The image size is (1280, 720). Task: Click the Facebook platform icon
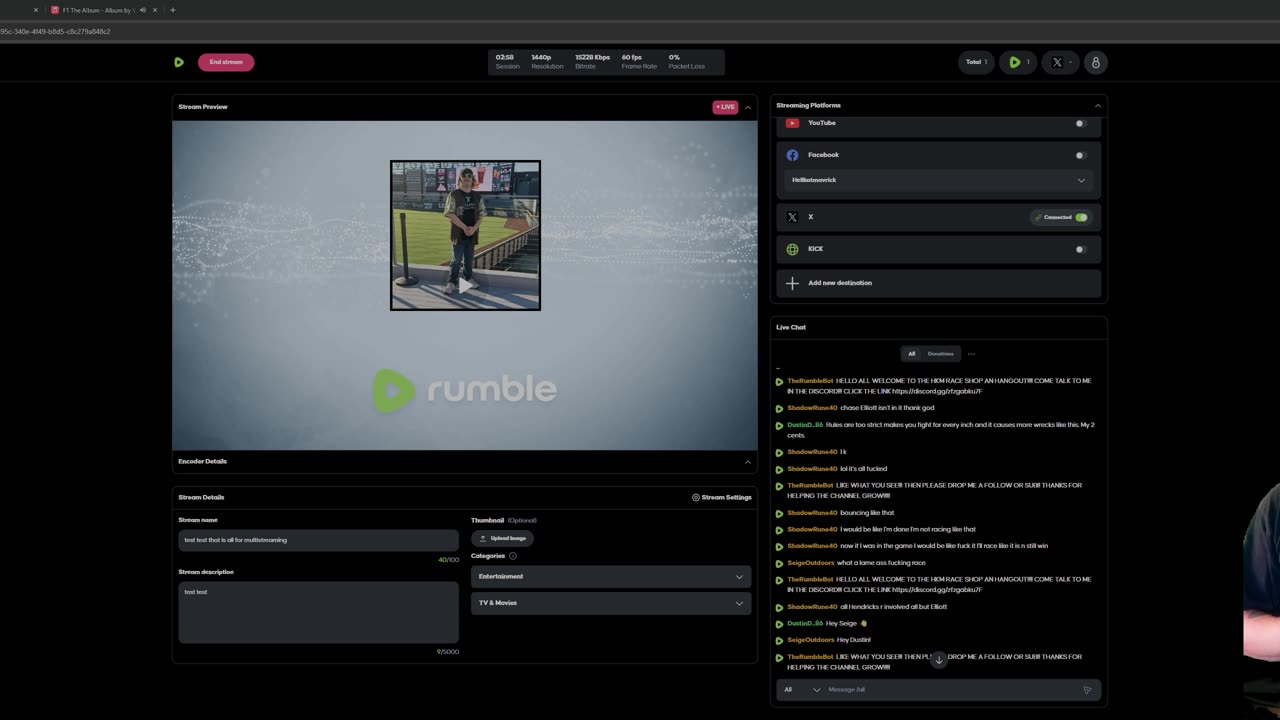(x=792, y=155)
